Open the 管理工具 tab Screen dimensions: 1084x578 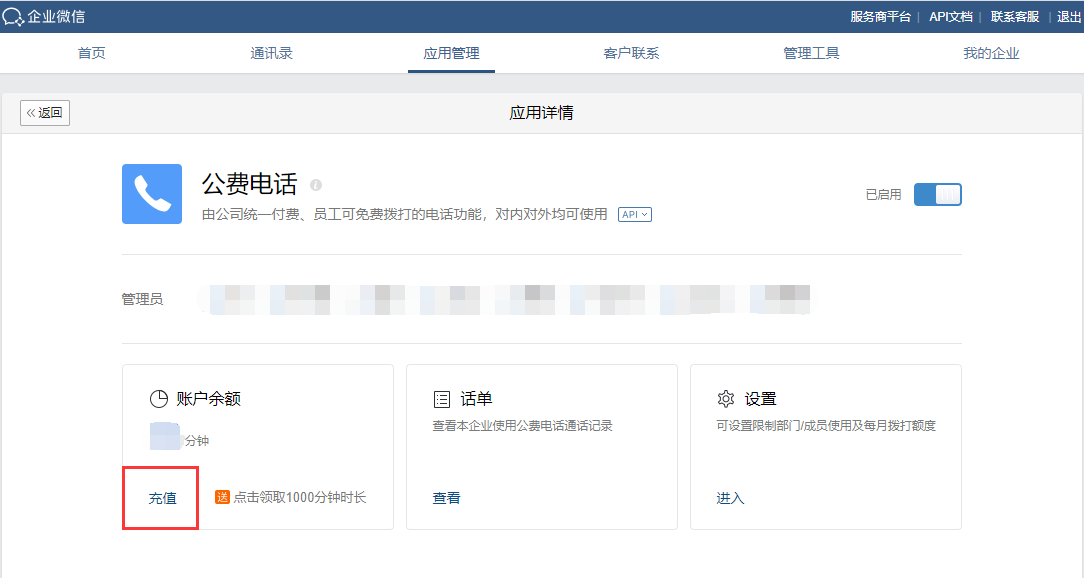coord(811,53)
